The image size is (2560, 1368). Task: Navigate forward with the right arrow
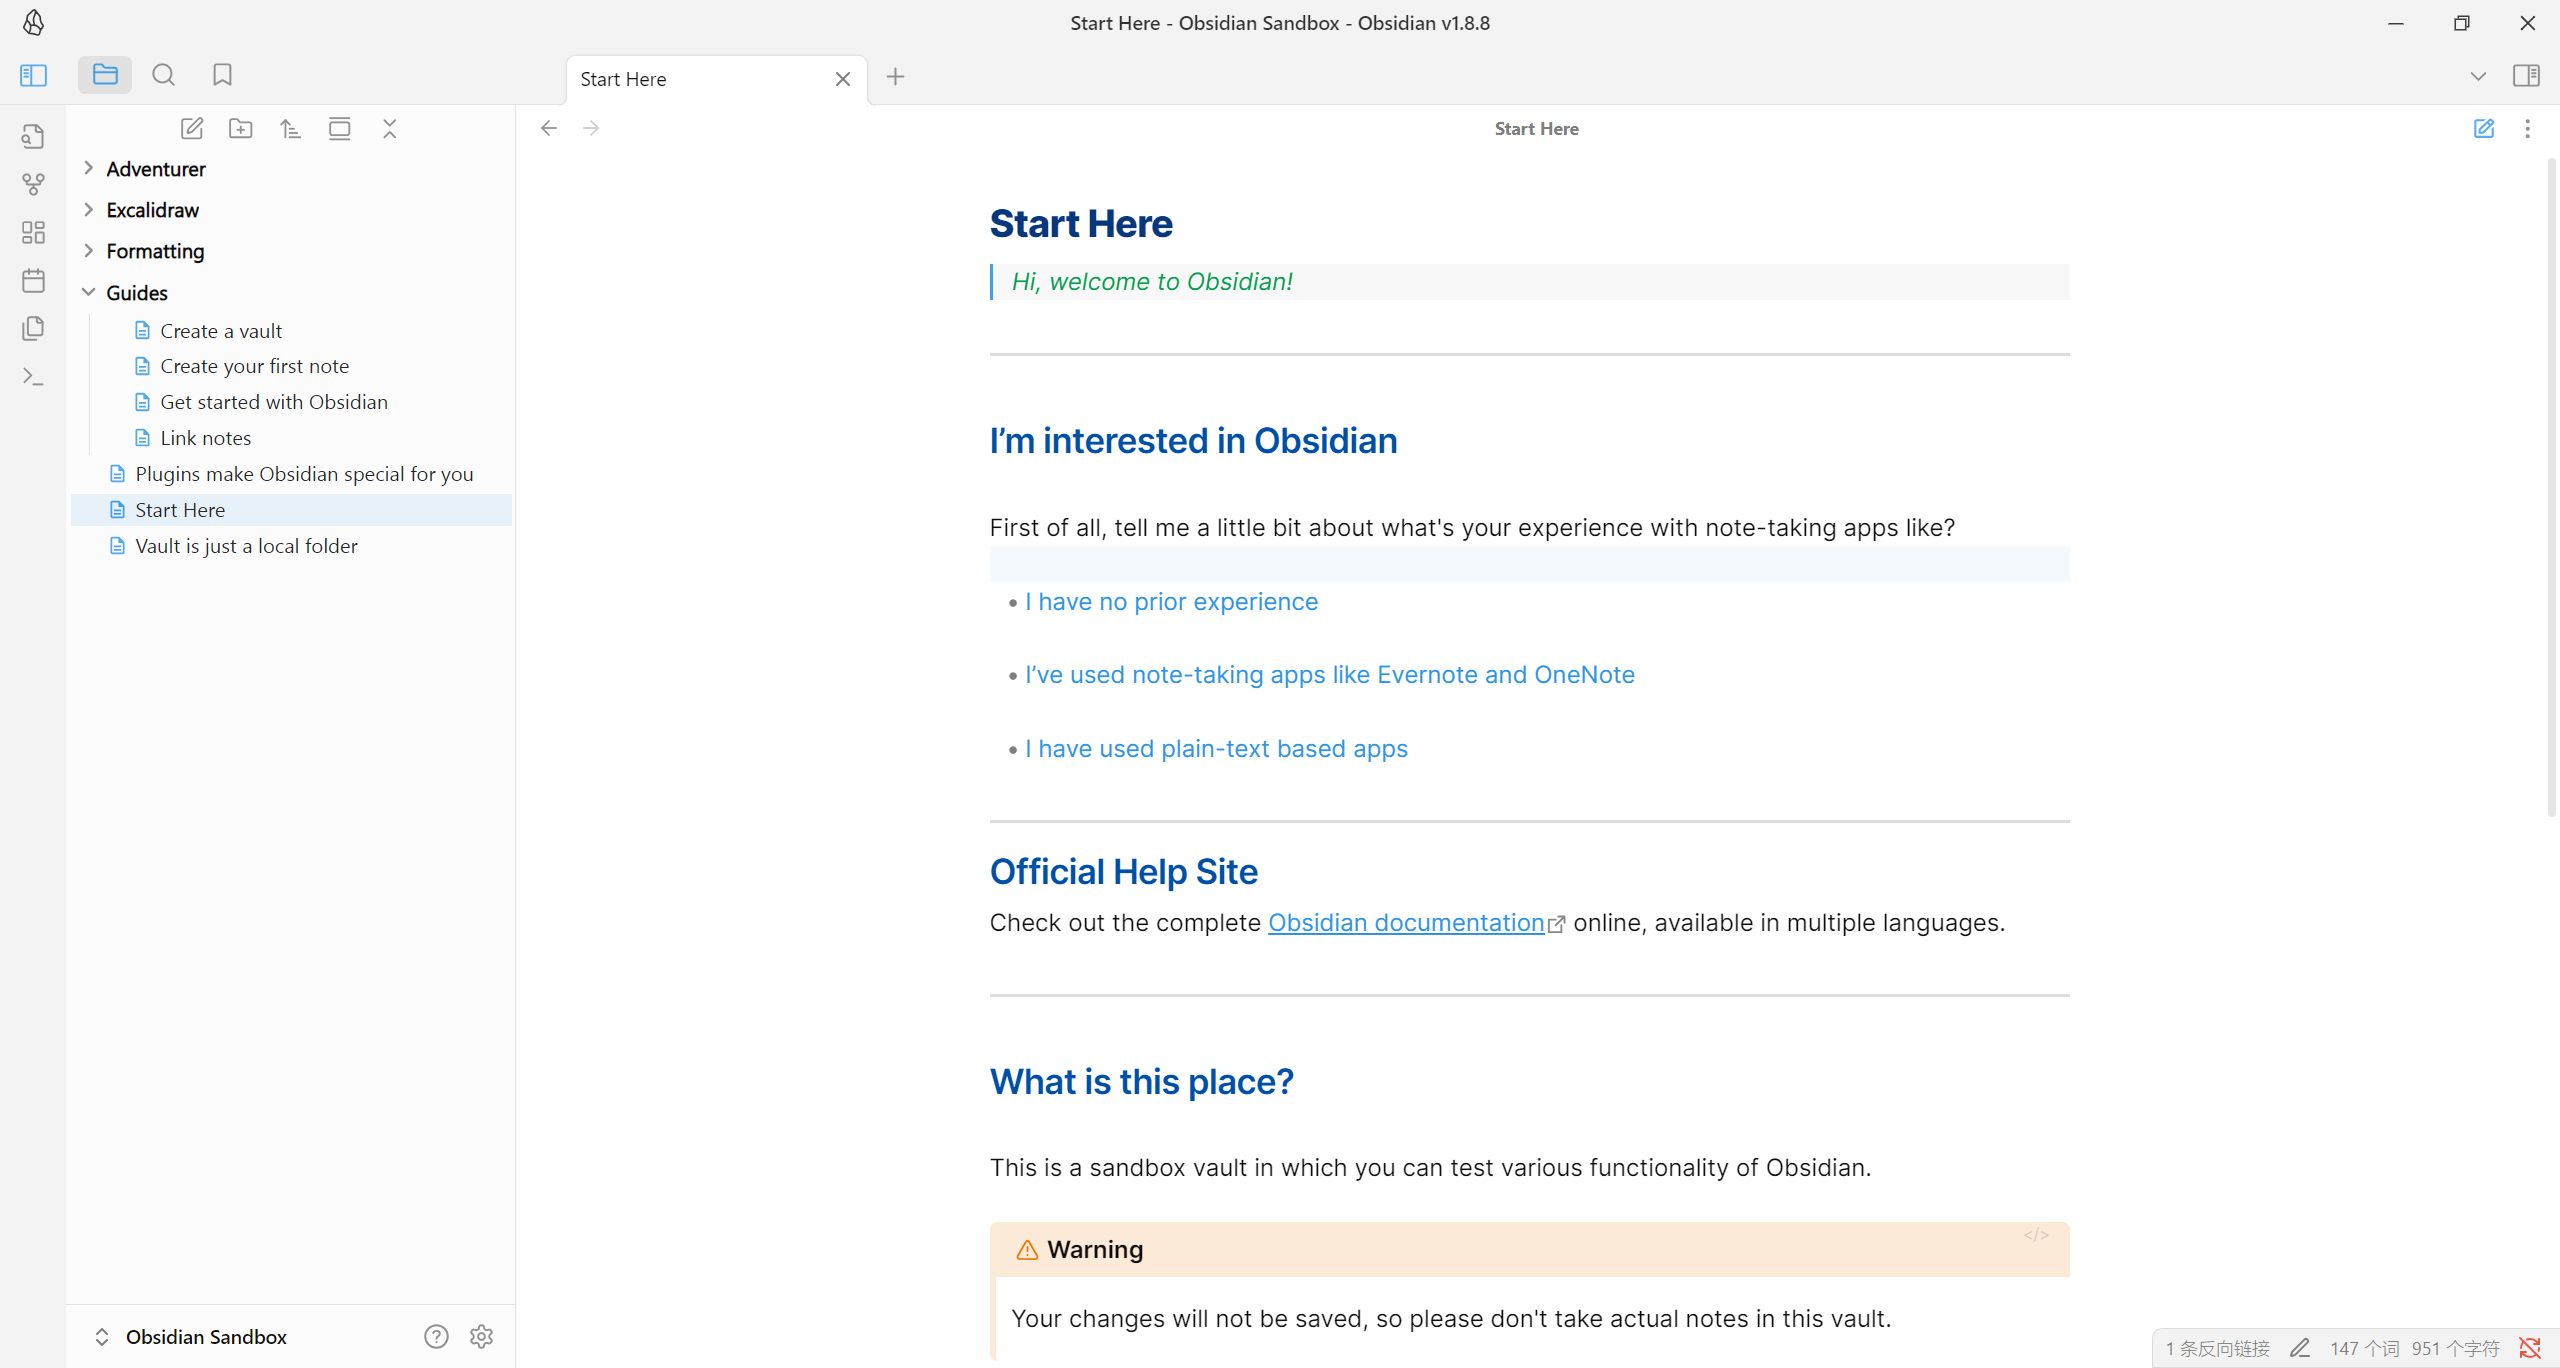point(591,128)
